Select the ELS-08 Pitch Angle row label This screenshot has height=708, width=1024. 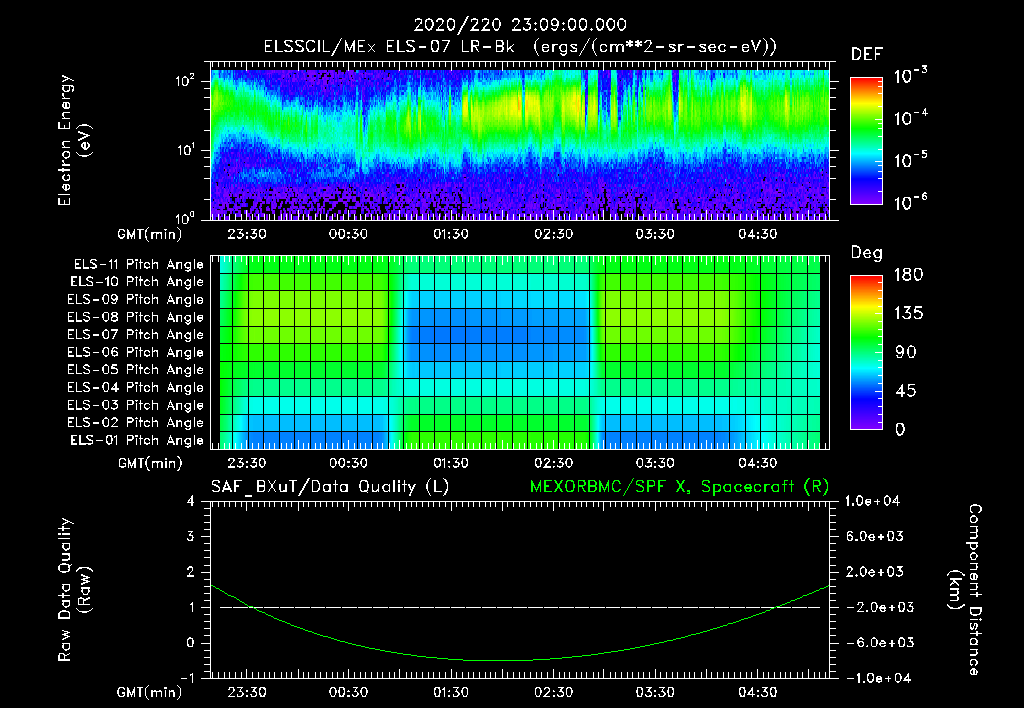[136, 317]
